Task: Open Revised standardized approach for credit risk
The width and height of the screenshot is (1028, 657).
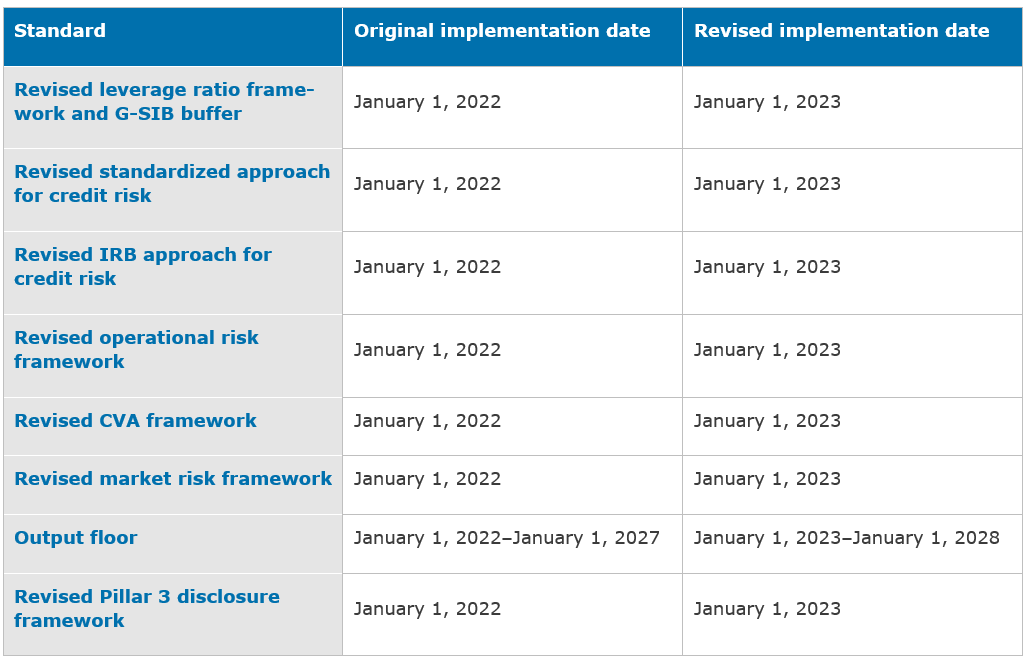Action: (x=171, y=184)
